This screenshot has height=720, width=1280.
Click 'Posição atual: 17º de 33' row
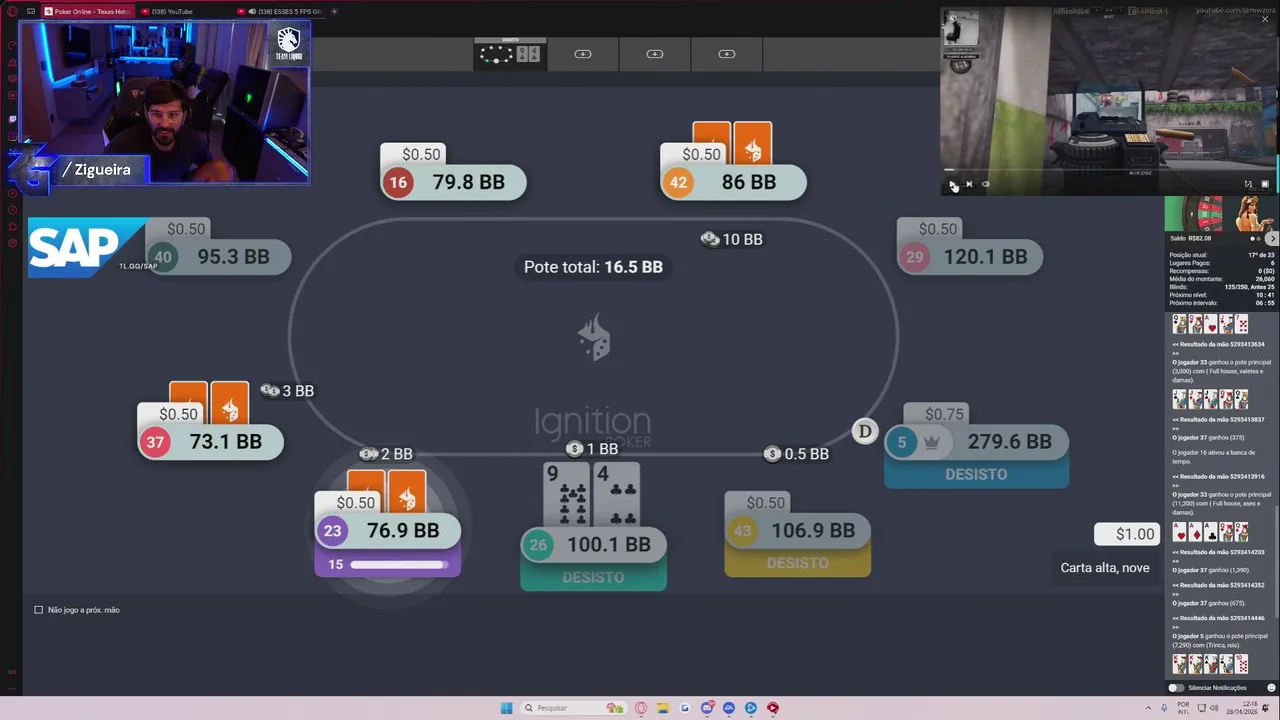pyautogui.click(x=1222, y=255)
